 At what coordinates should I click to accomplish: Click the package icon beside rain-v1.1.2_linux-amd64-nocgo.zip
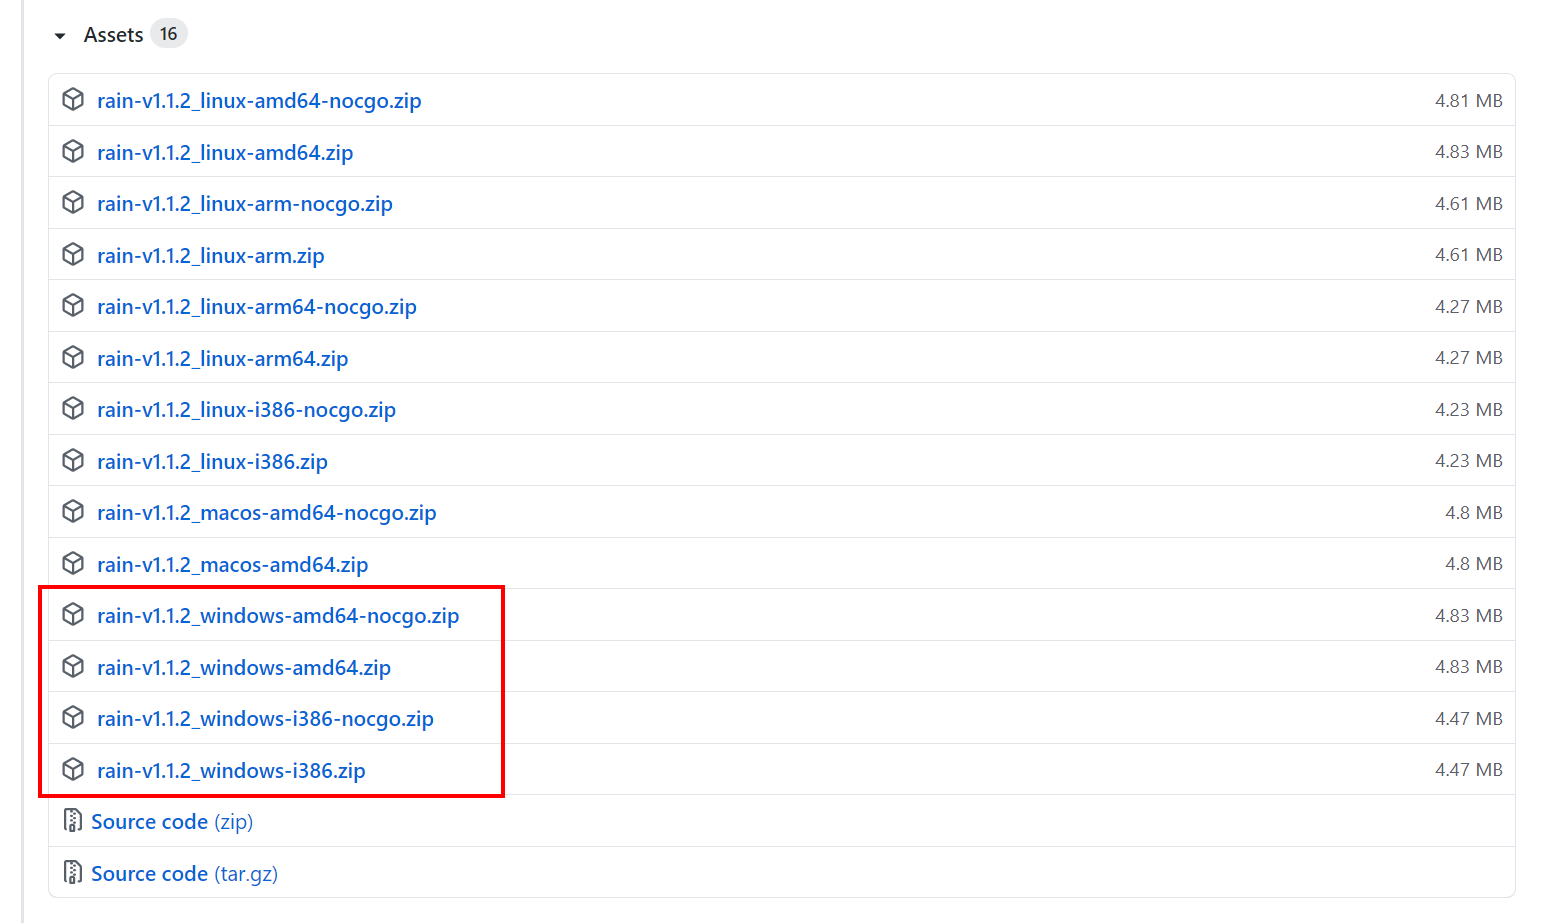coord(73,98)
